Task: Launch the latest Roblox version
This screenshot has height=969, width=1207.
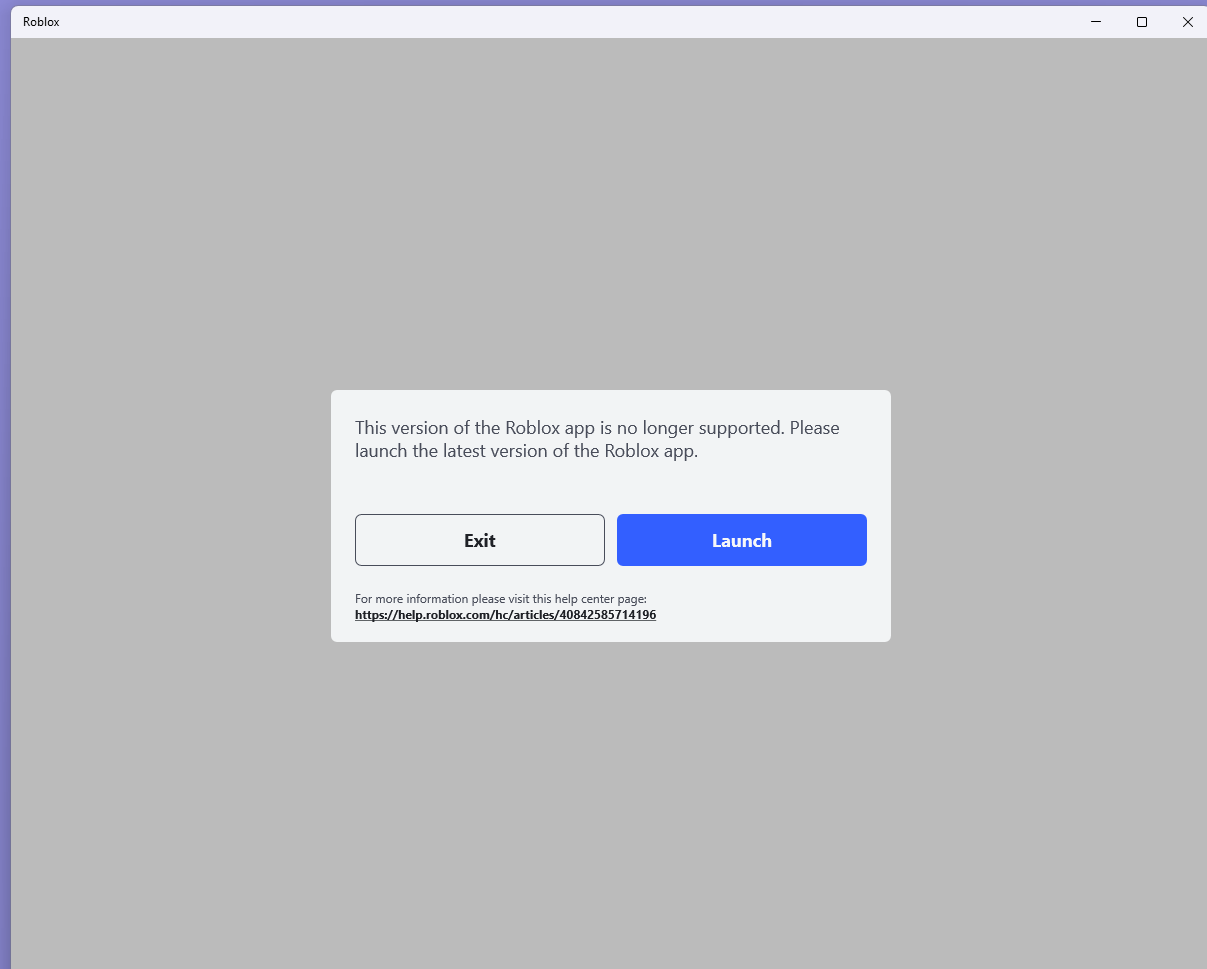Action: point(741,540)
